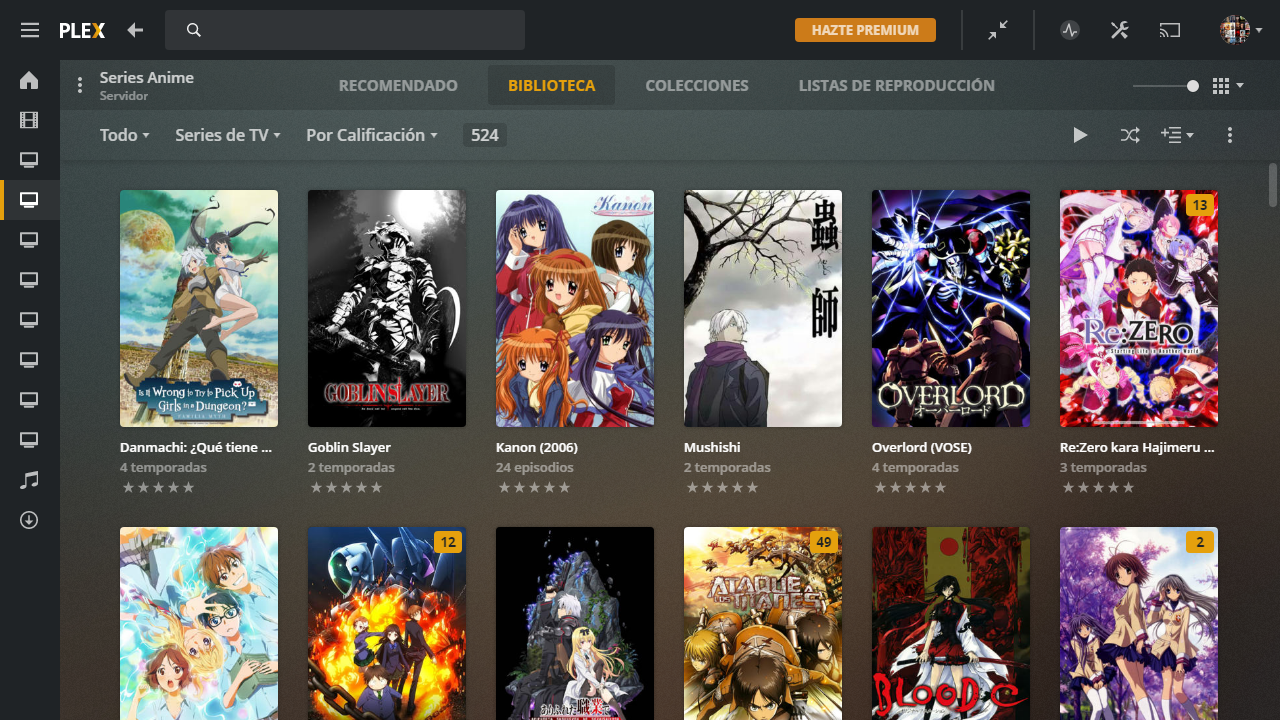Open the Activity monitor icon
Image resolution: width=1280 pixels, height=720 pixels.
click(x=1070, y=30)
